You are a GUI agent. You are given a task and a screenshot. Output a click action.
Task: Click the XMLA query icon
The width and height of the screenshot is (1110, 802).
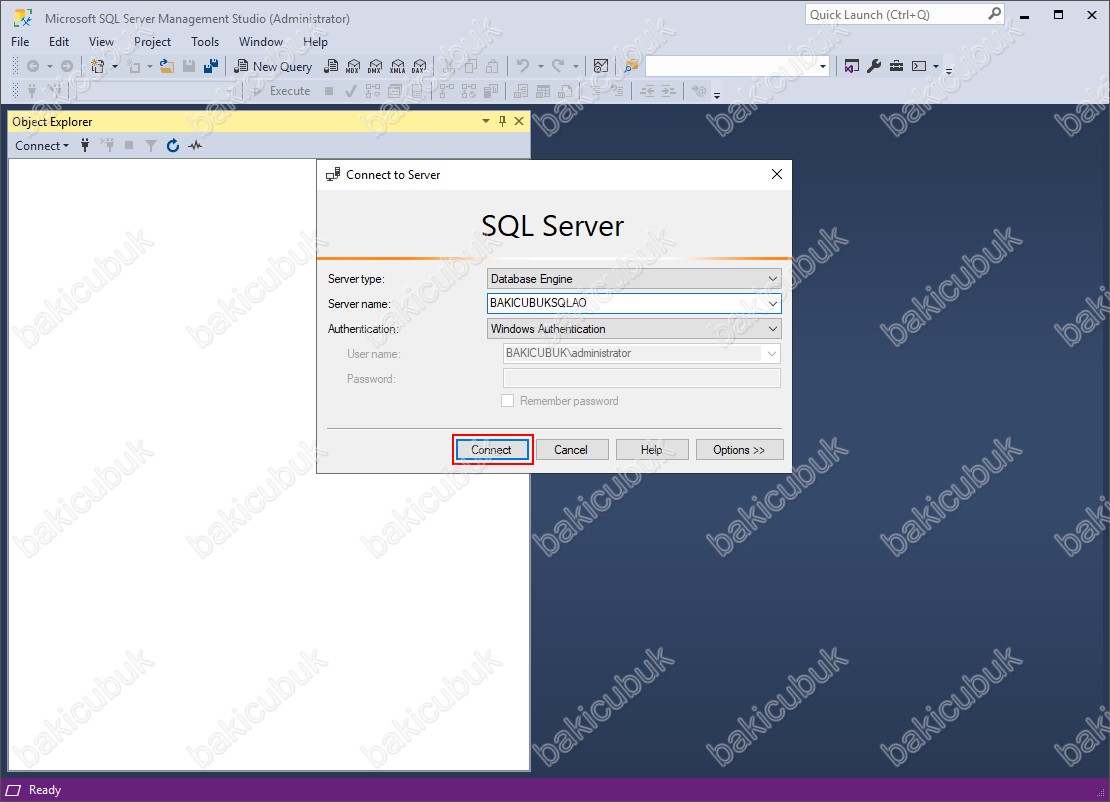(x=398, y=67)
